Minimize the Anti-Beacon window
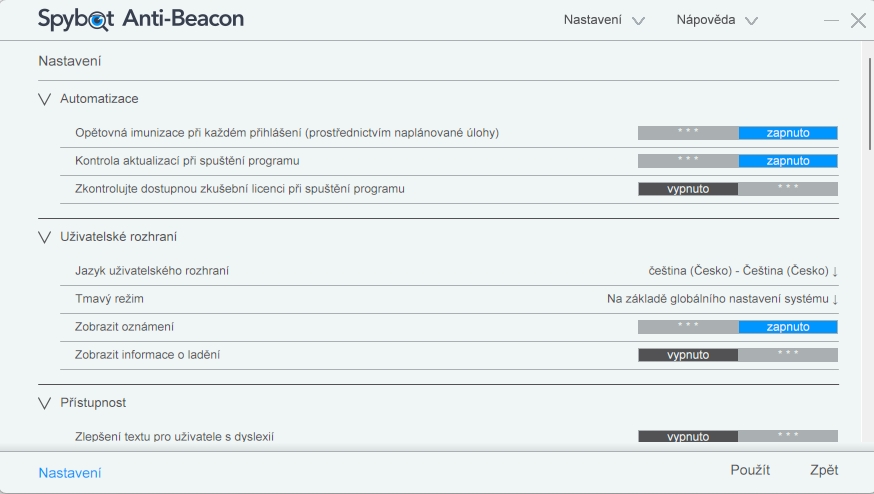Screen dimensions: 874x494 click(831, 20)
